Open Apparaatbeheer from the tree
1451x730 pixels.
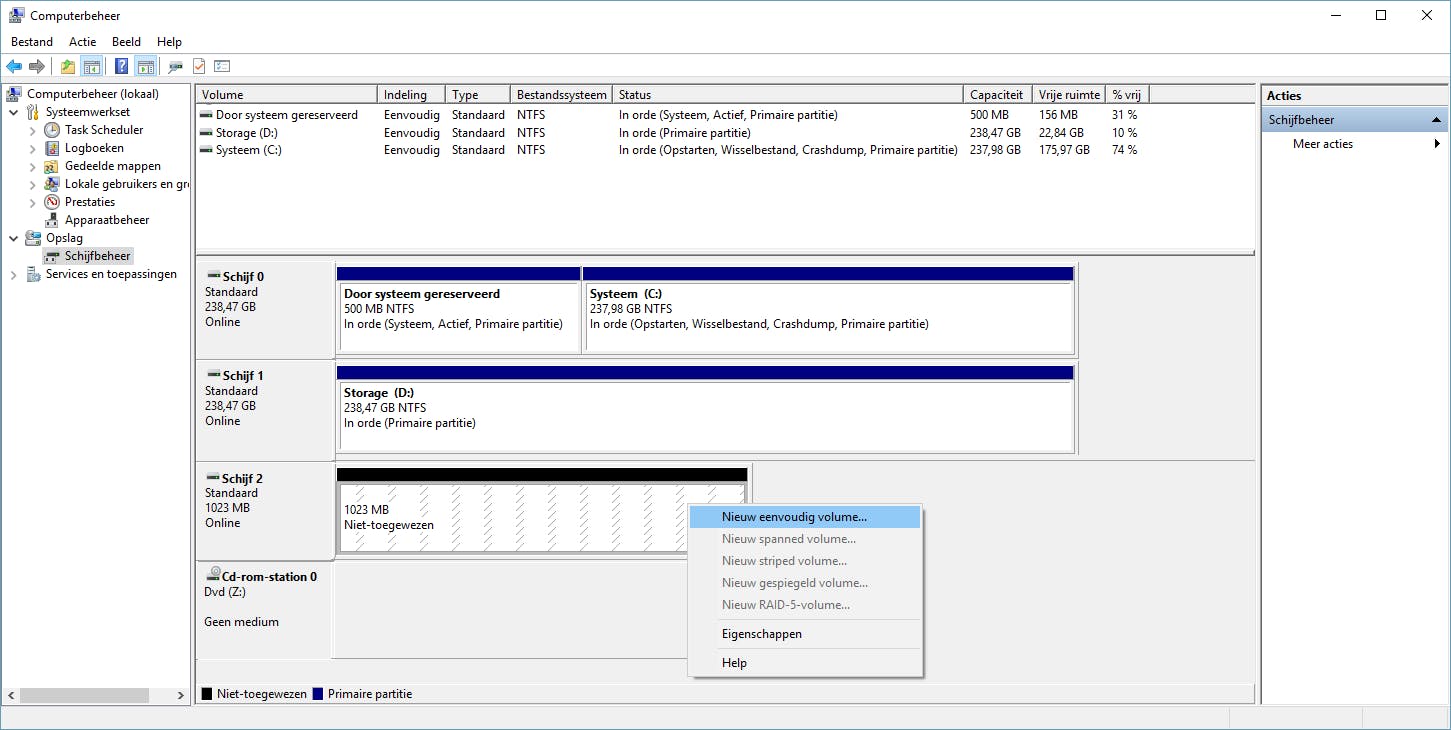(106, 220)
